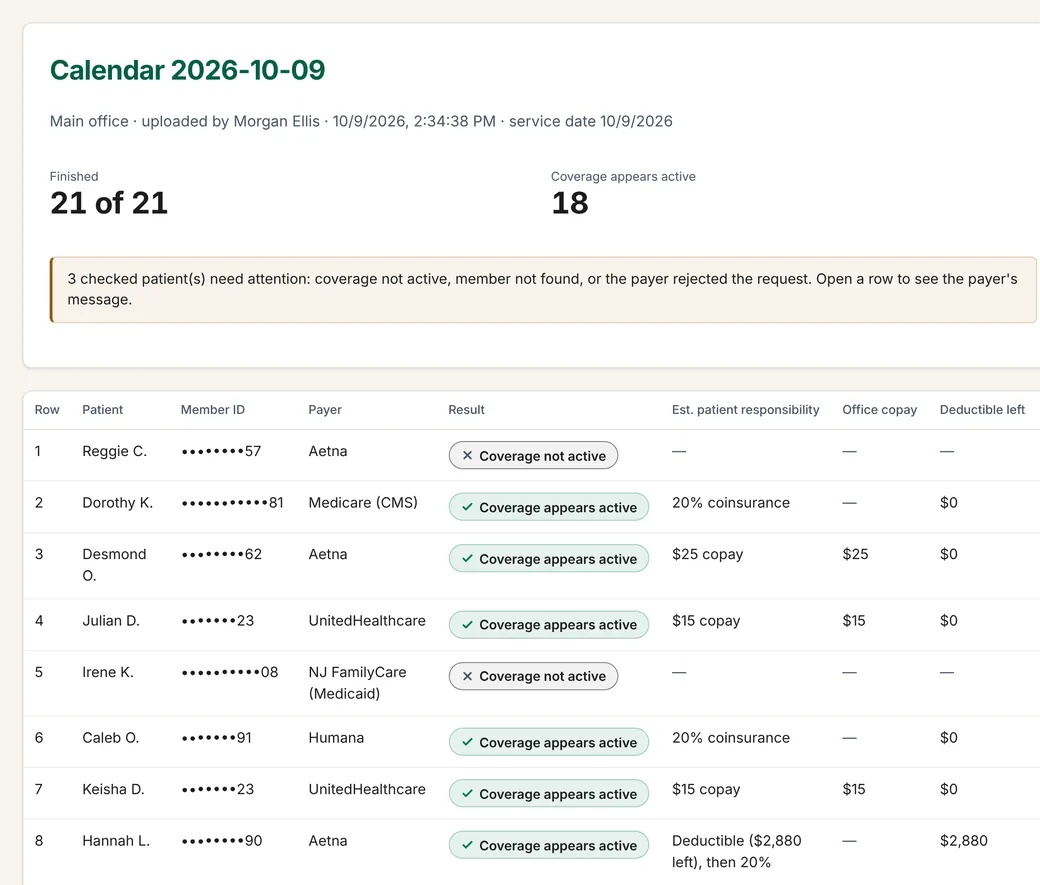Click member ID ending 57
The image size is (1040, 885).
[222, 451]
